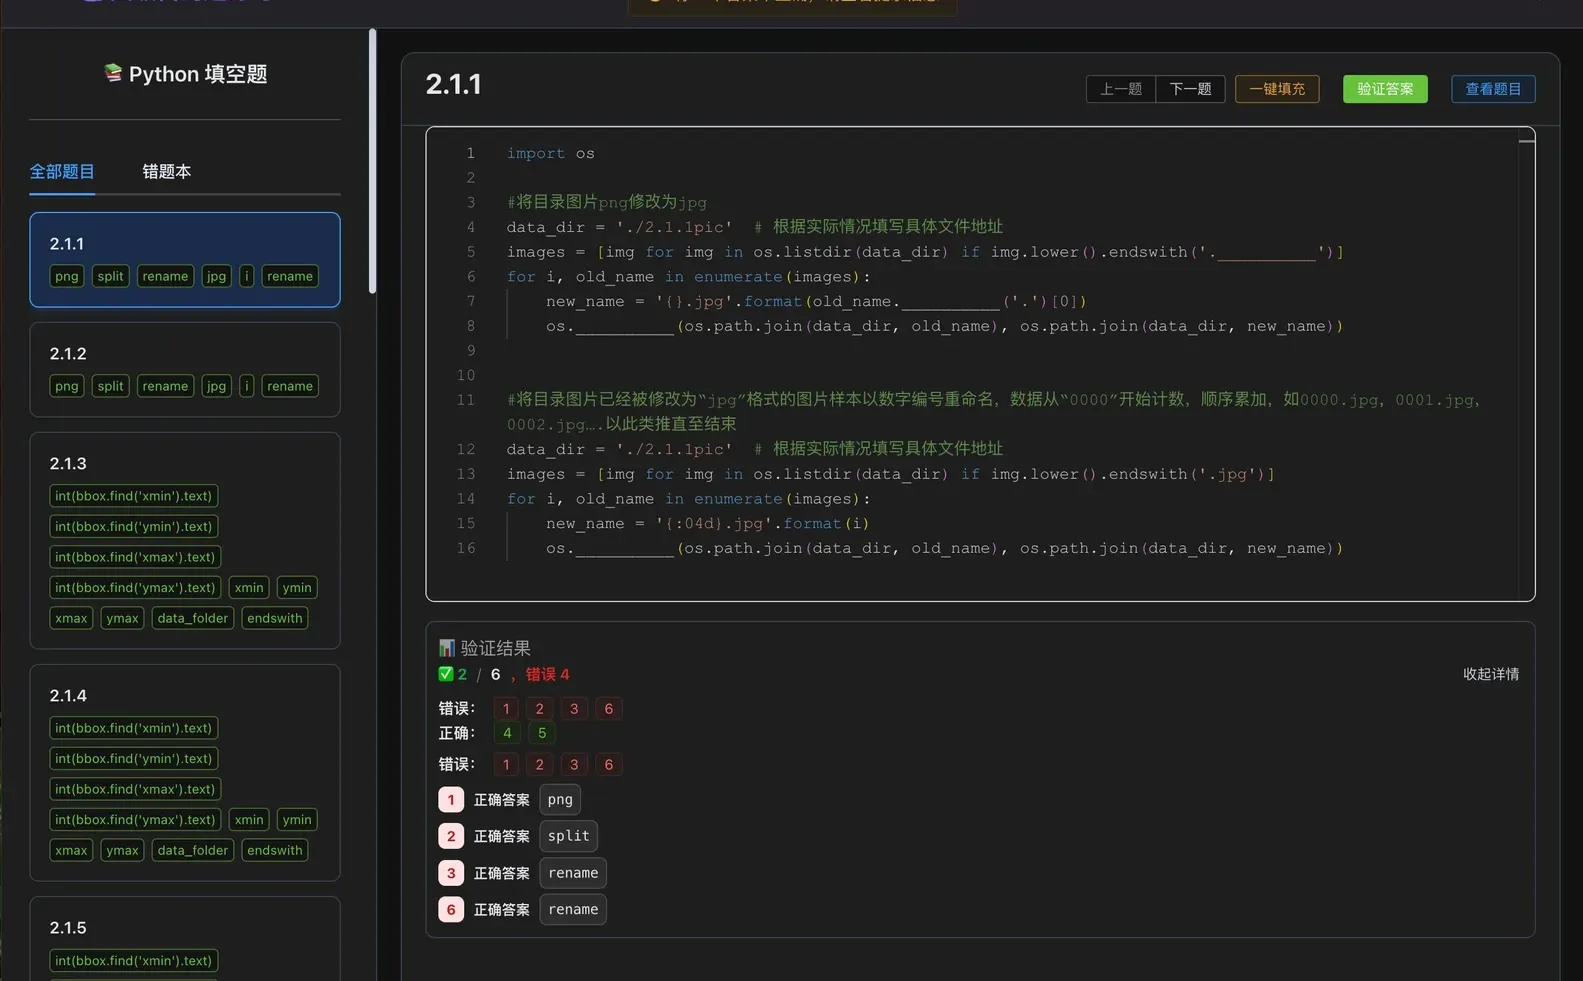
Task: Click the jpg tag in card 2.1.2
Action: (x=216, y=386)
